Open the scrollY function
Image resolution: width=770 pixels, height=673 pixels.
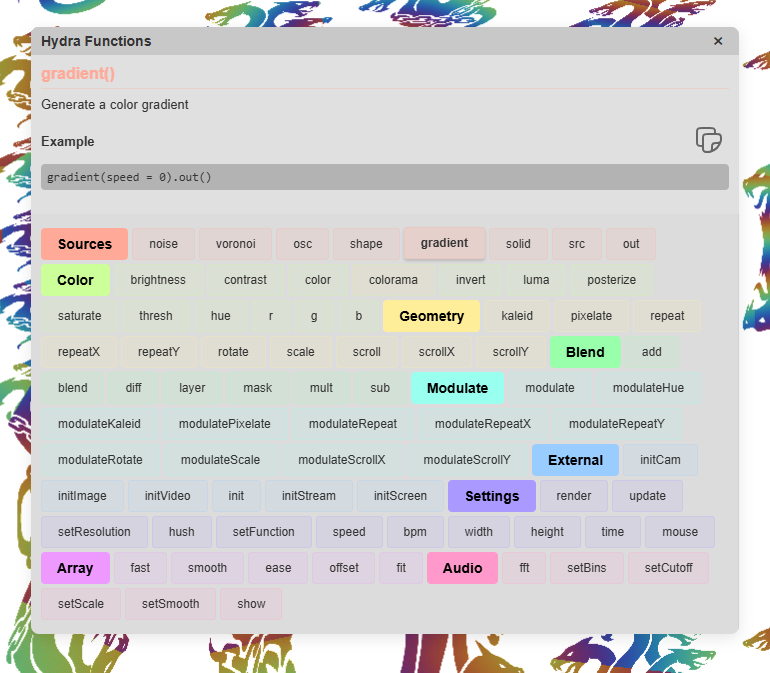[x=511, y=352]
